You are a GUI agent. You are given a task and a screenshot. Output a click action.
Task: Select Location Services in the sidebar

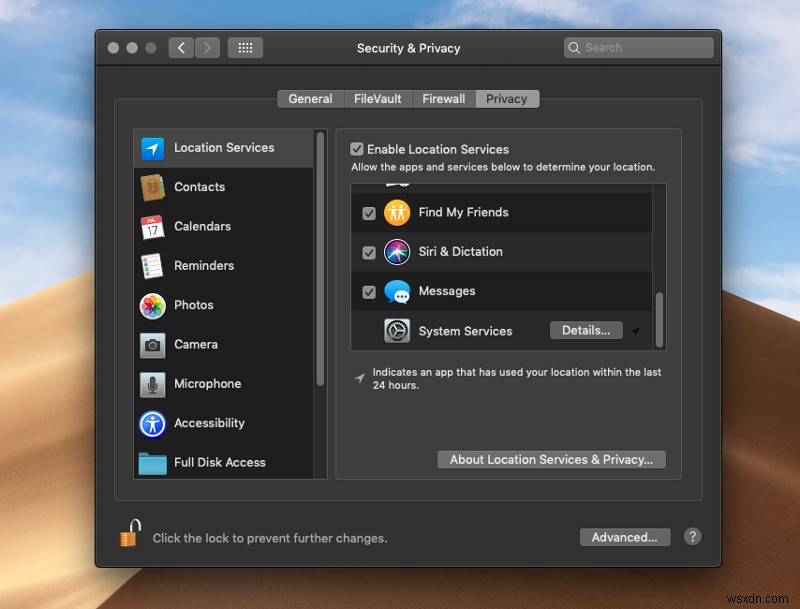221,147
